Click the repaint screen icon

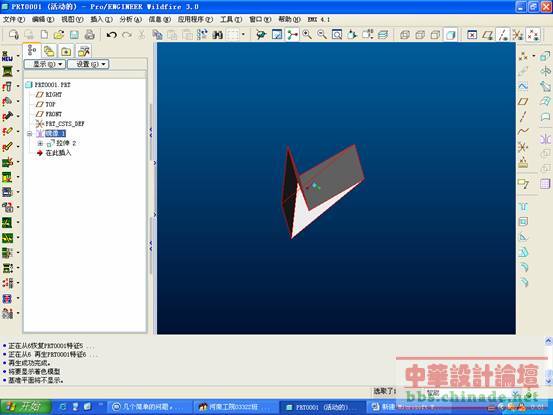[x=277, y=35]
